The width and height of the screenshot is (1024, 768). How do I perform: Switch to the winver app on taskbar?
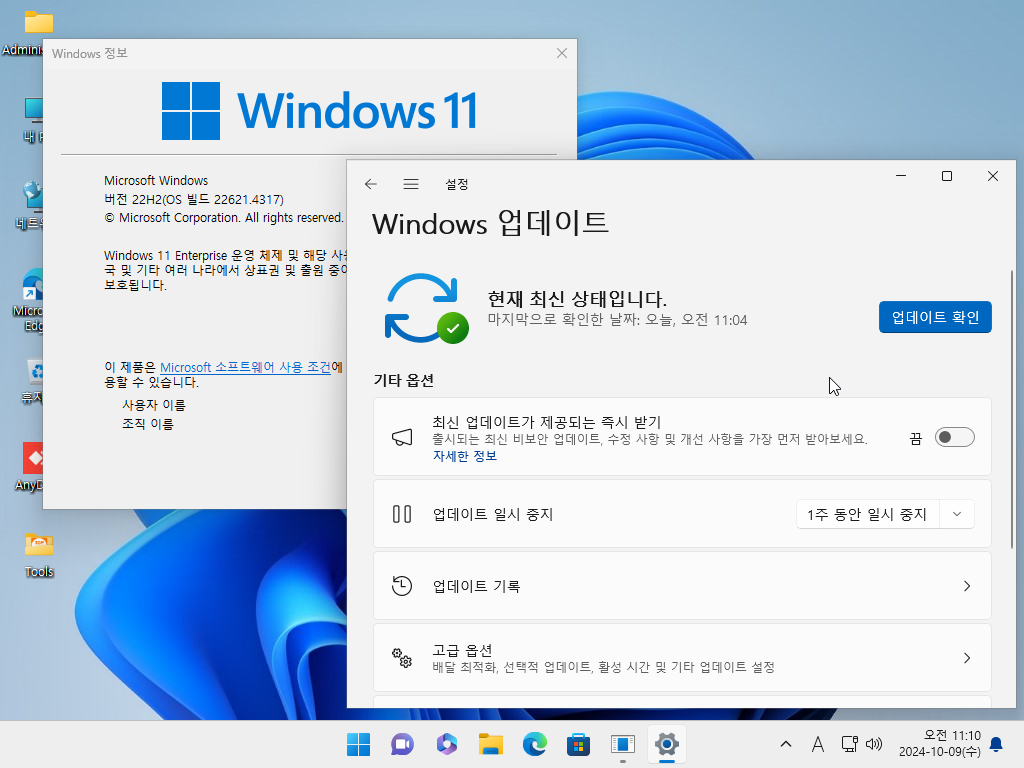(623, 744)
